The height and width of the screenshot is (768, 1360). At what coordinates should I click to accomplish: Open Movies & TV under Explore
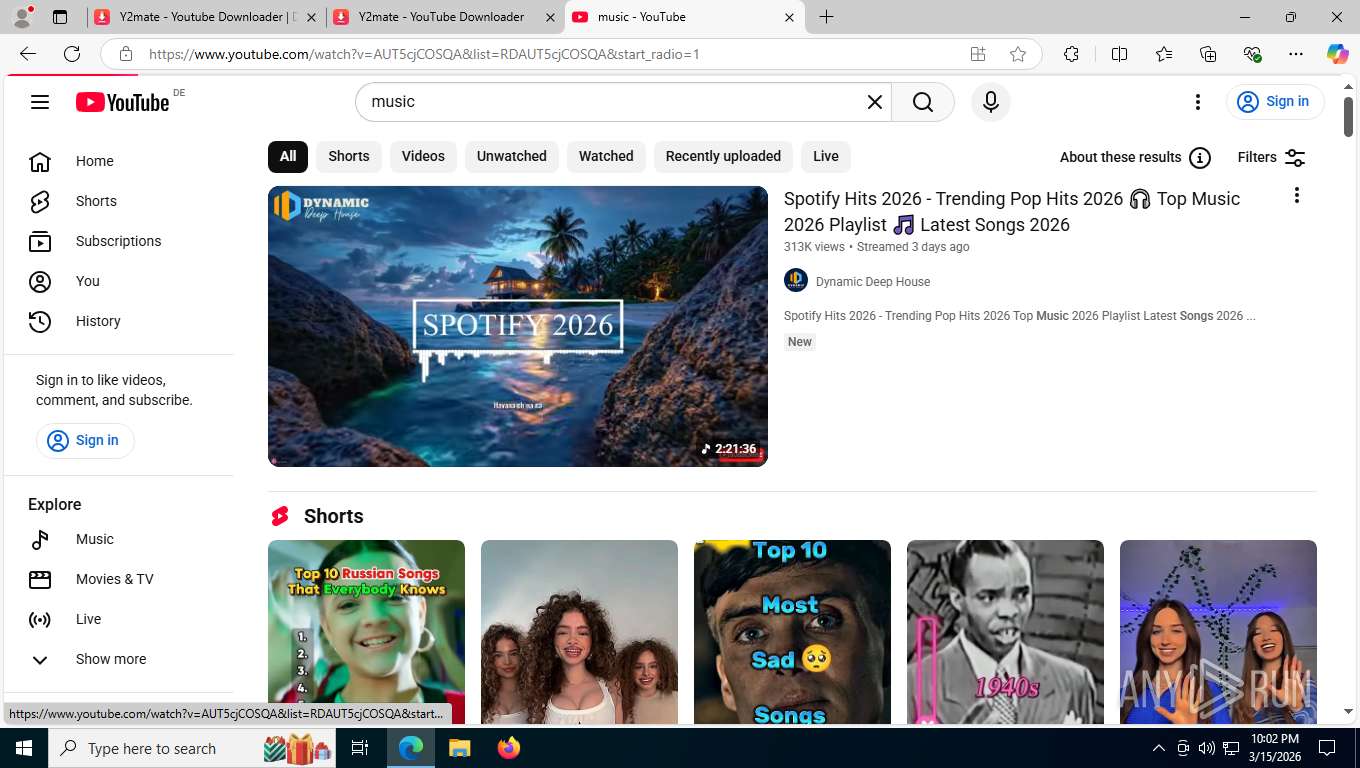[118, 579]
